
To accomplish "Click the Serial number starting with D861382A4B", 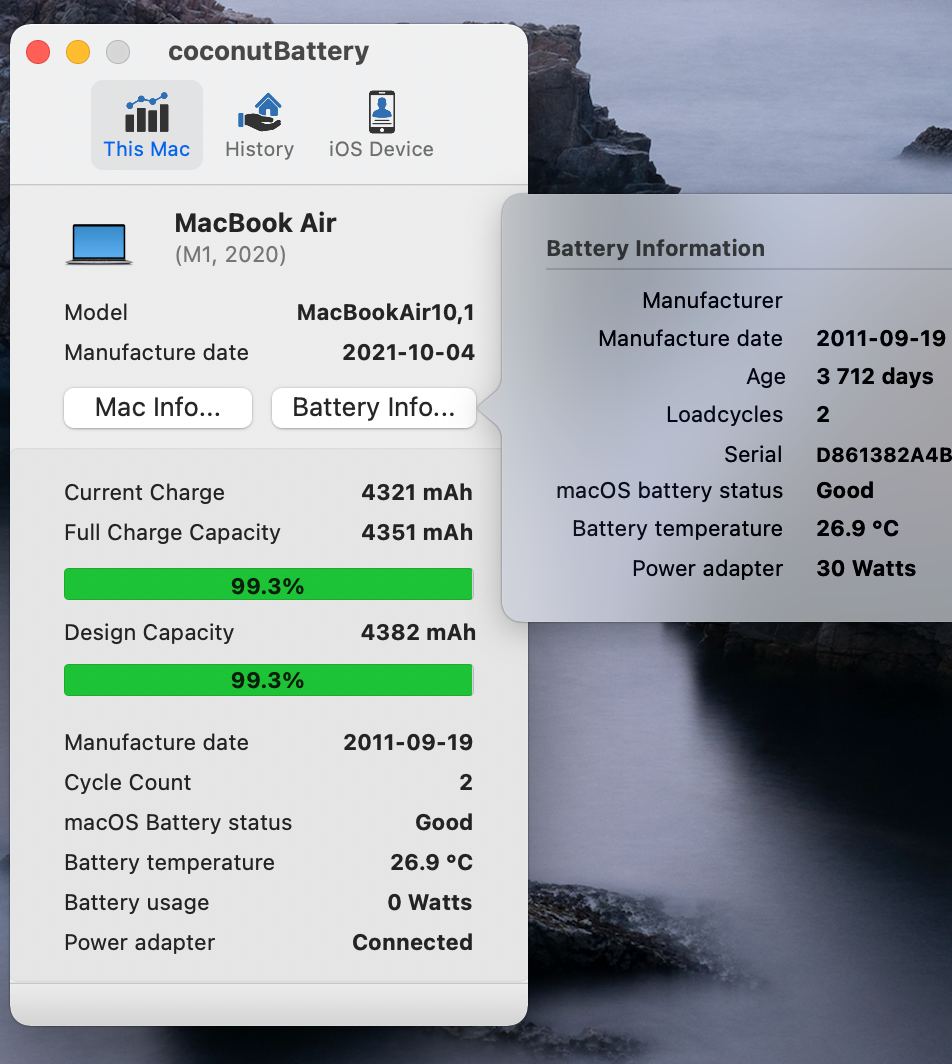I will tap(884, 455).
